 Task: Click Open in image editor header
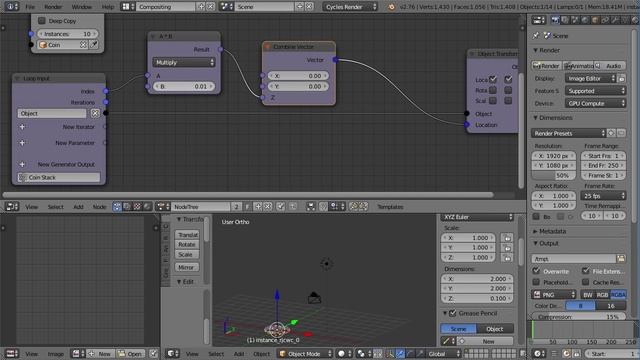tap(130, 353)
